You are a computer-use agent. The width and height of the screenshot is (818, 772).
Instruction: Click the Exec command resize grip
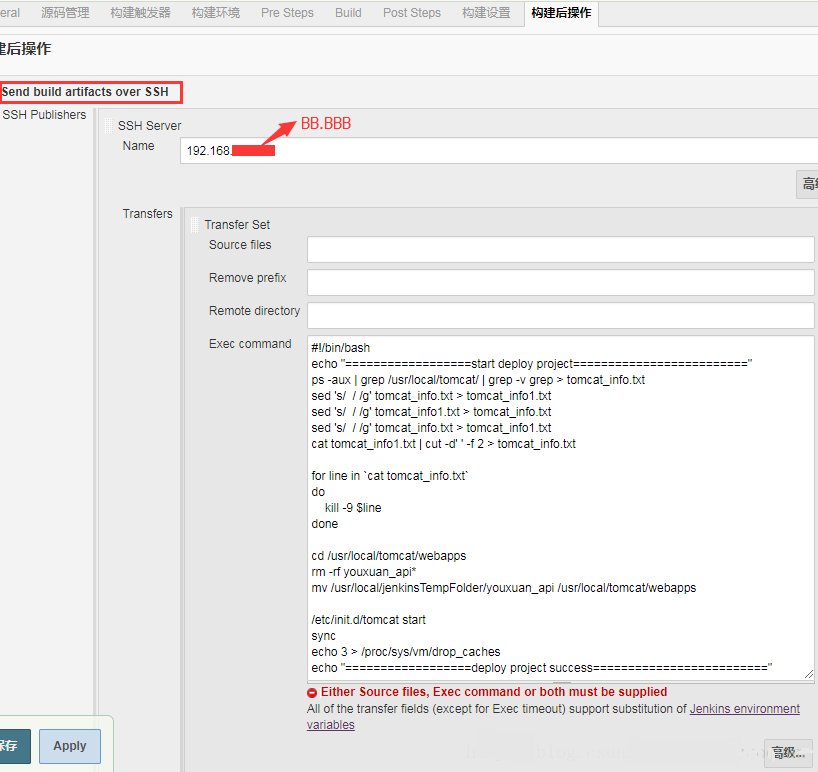(809, 674)
